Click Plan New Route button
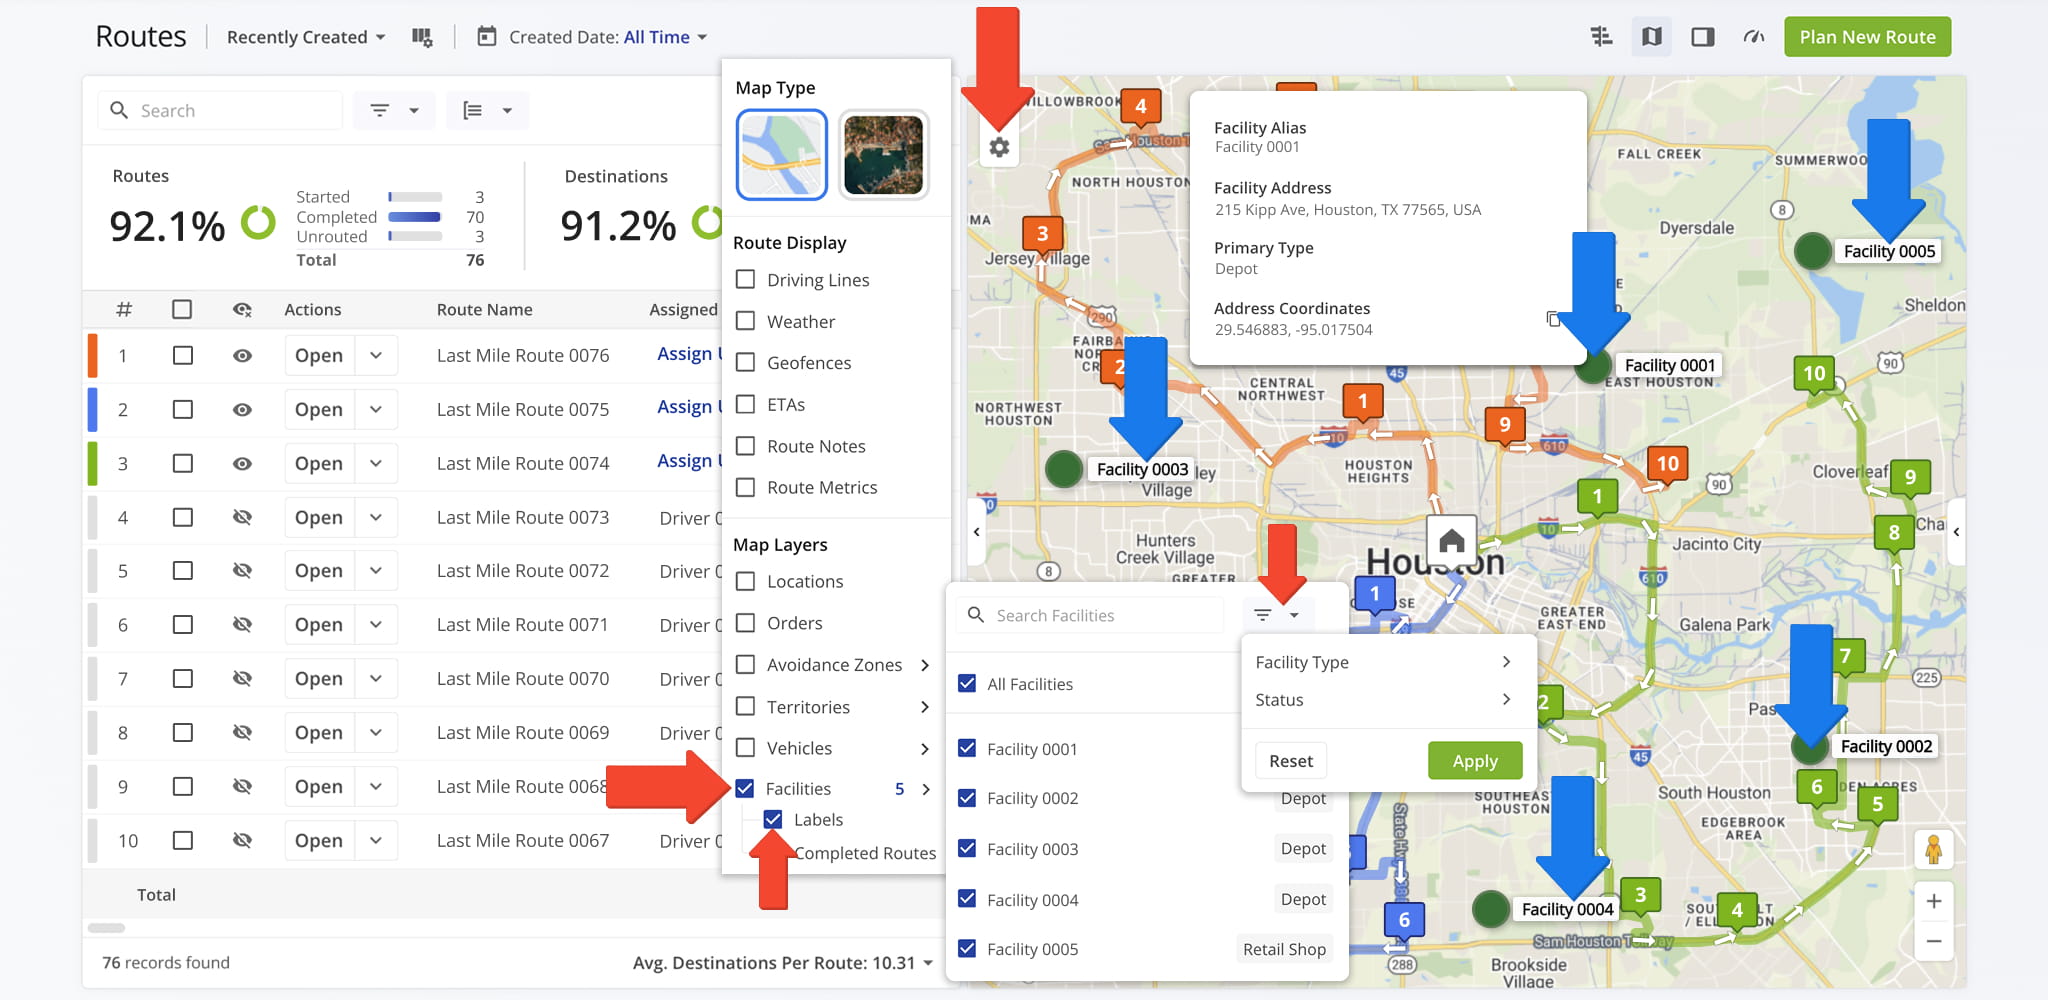2048x1000 pixels. (x=1867, y=37)
